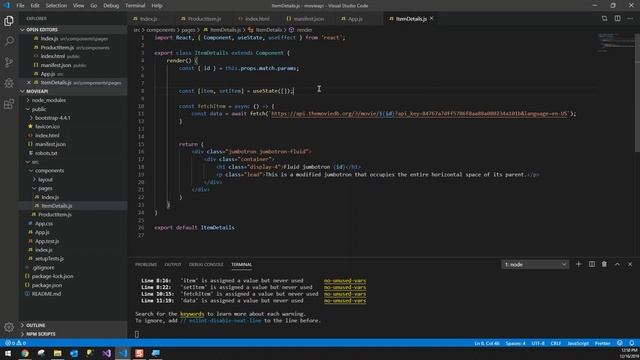Expand the bootstrap-4.4.1 folder
Screen dimensions: 640x360
tap(52, 118)
